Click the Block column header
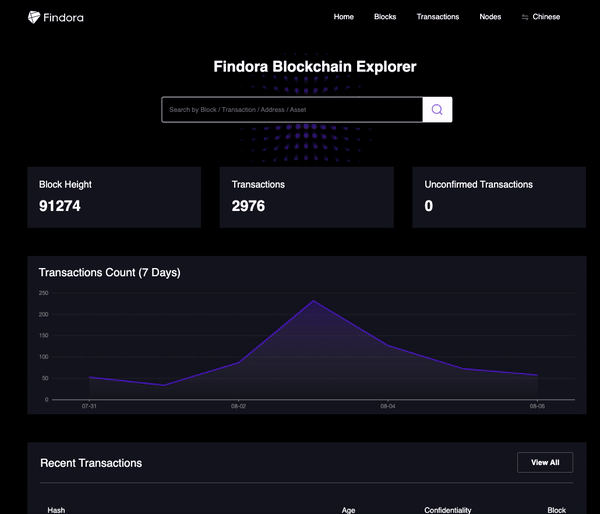The width and height of the screenshot is (600, 514). 556,510
